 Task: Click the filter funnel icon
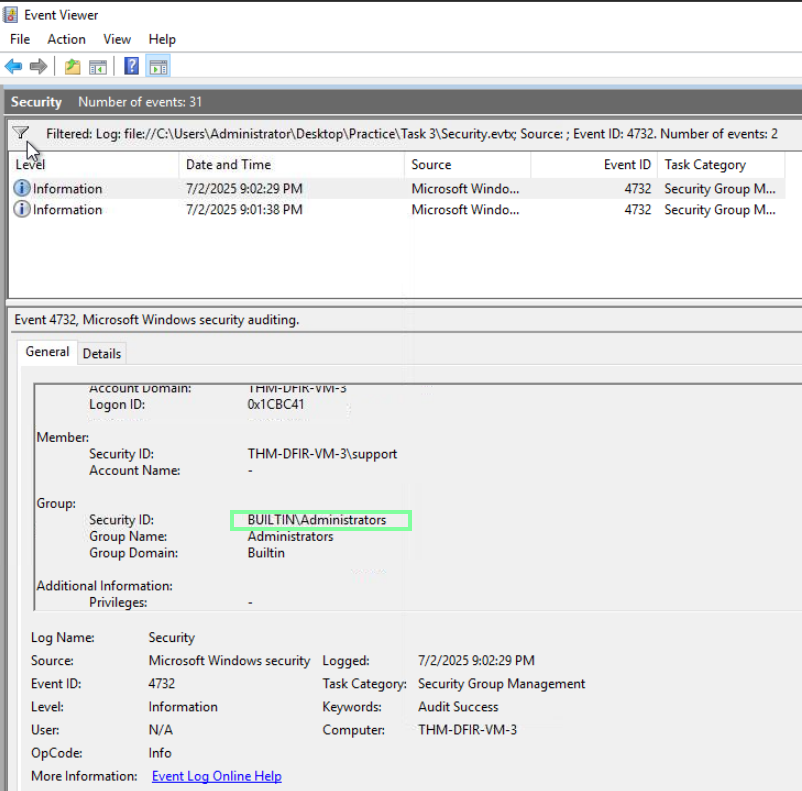[20, 133]
